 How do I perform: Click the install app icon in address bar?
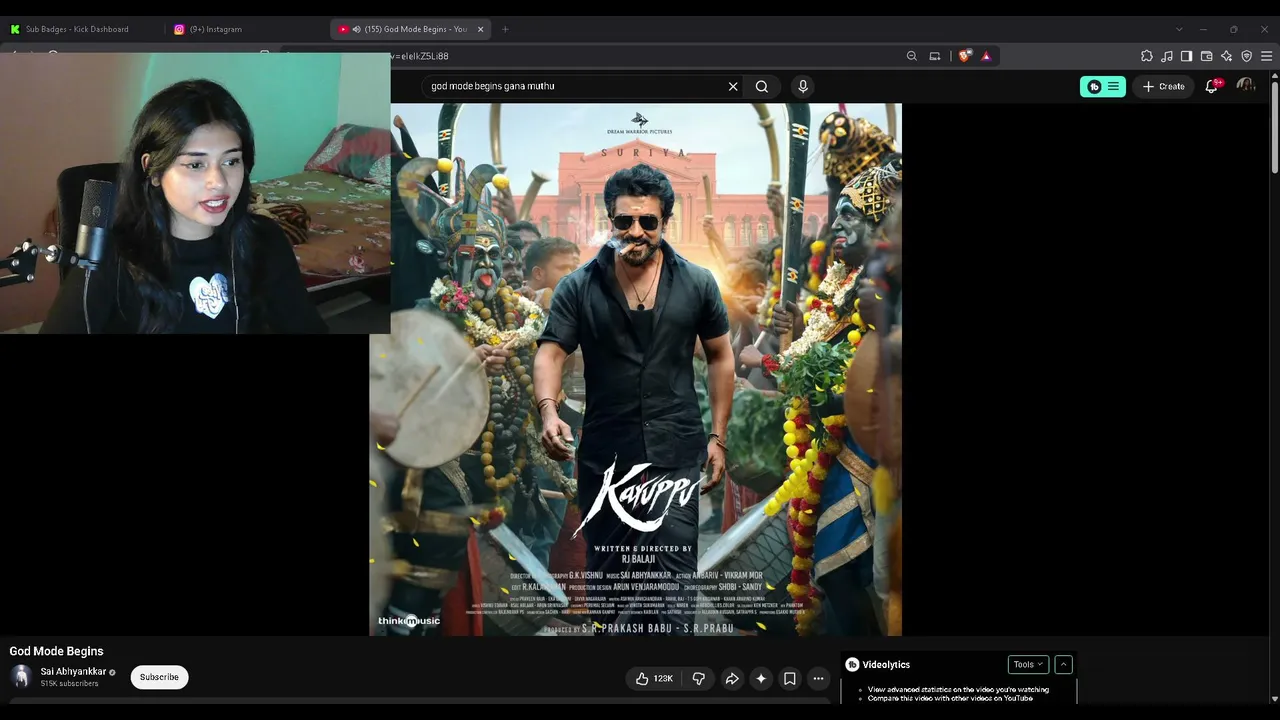pos(935,56)
